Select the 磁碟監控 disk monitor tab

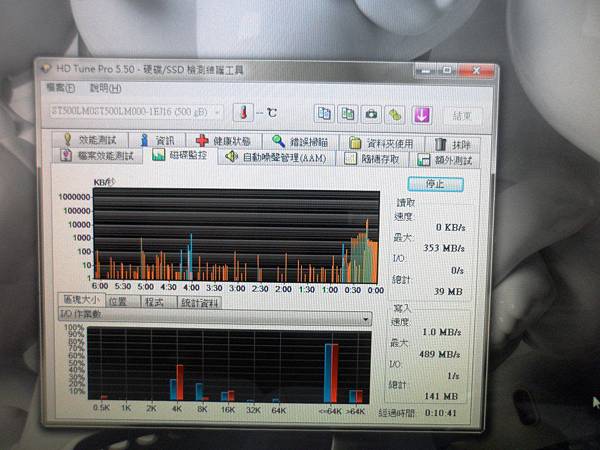click(x=179, y=155)
